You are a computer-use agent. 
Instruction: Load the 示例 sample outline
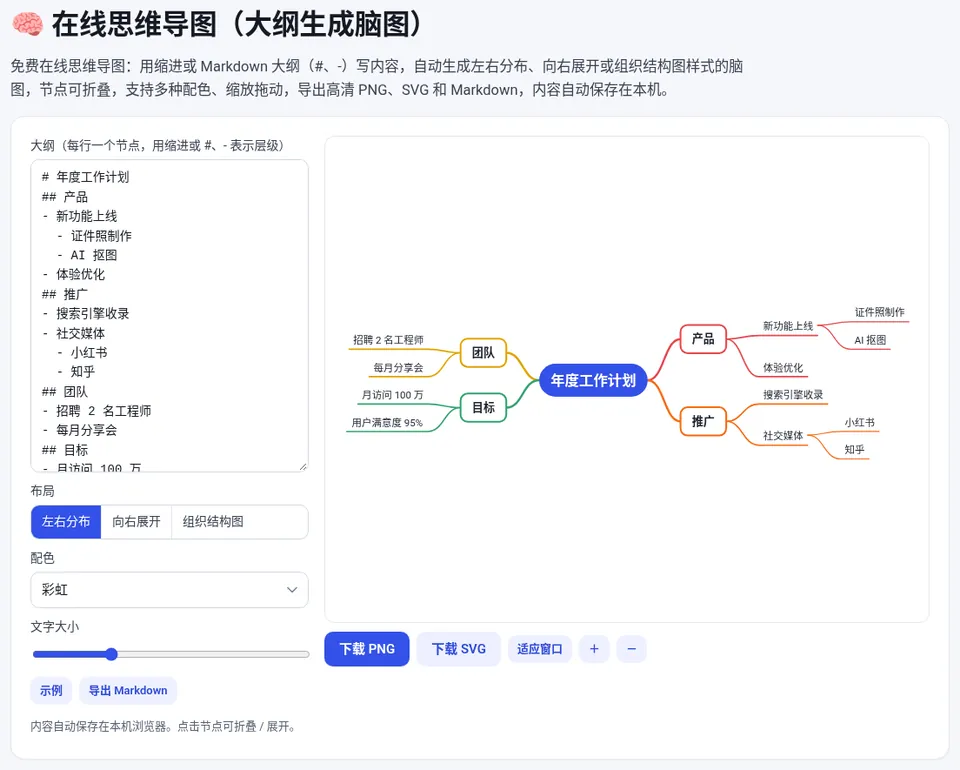point(51,690)
